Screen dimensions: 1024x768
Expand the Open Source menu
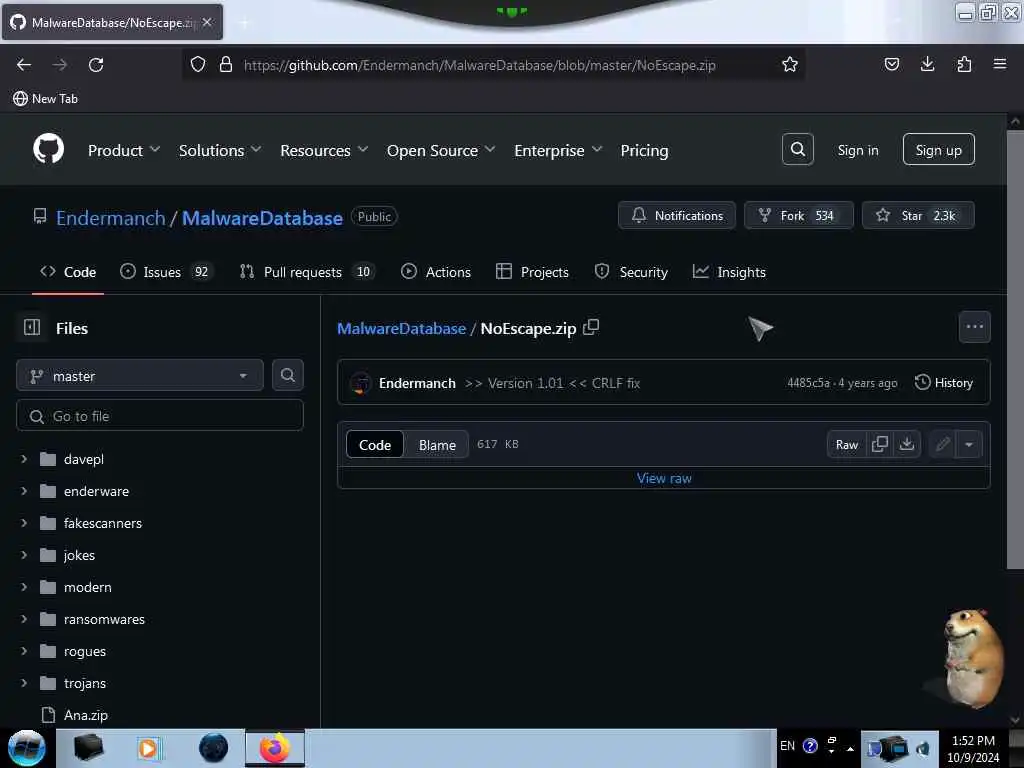pyautogui.click(x=441, y=150)
